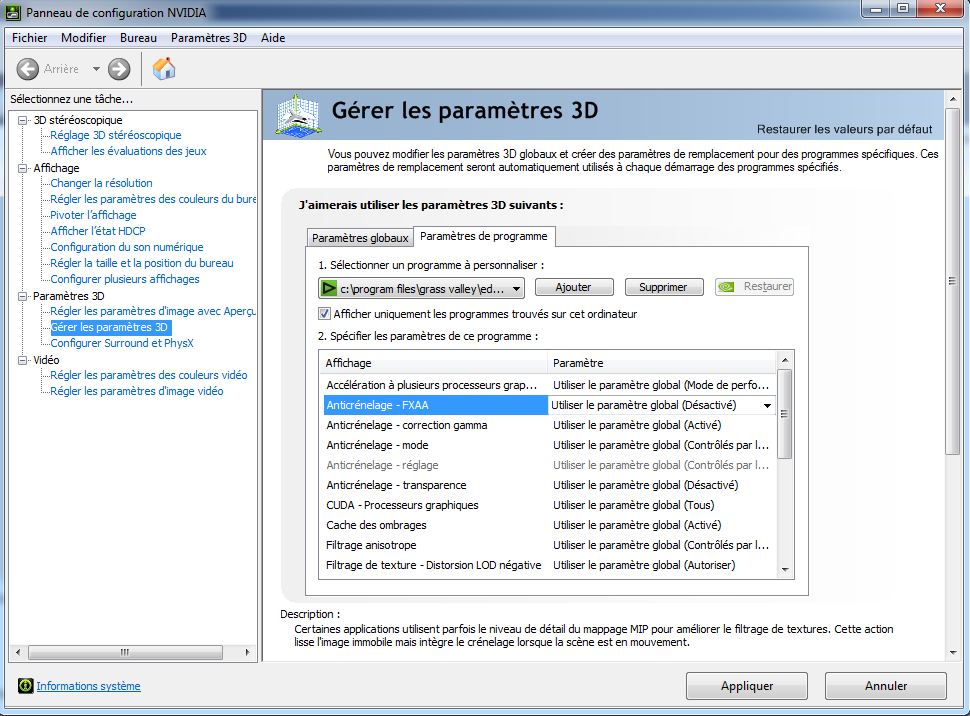The width and height of the screenshot is (970, 716).
Task: Click task tree horizontal scroll right arrow
Action: point(247,652)
